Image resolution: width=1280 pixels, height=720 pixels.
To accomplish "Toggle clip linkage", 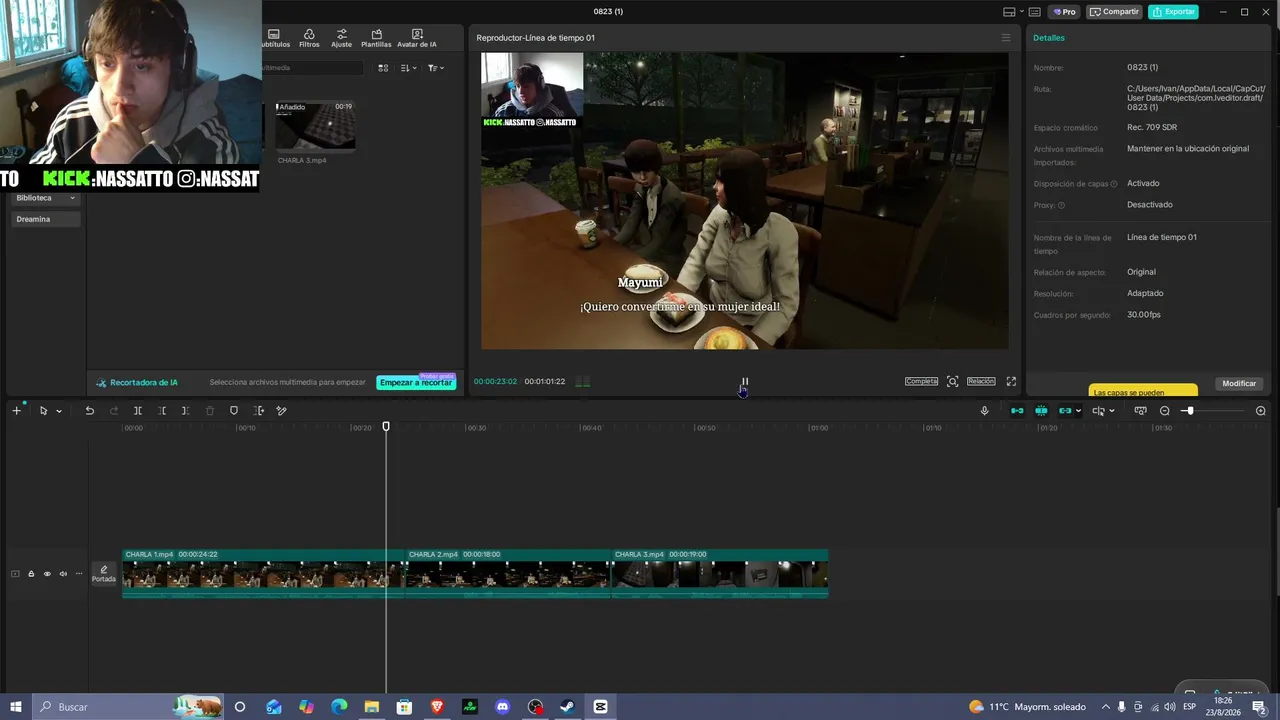I will coord(1065,411).
